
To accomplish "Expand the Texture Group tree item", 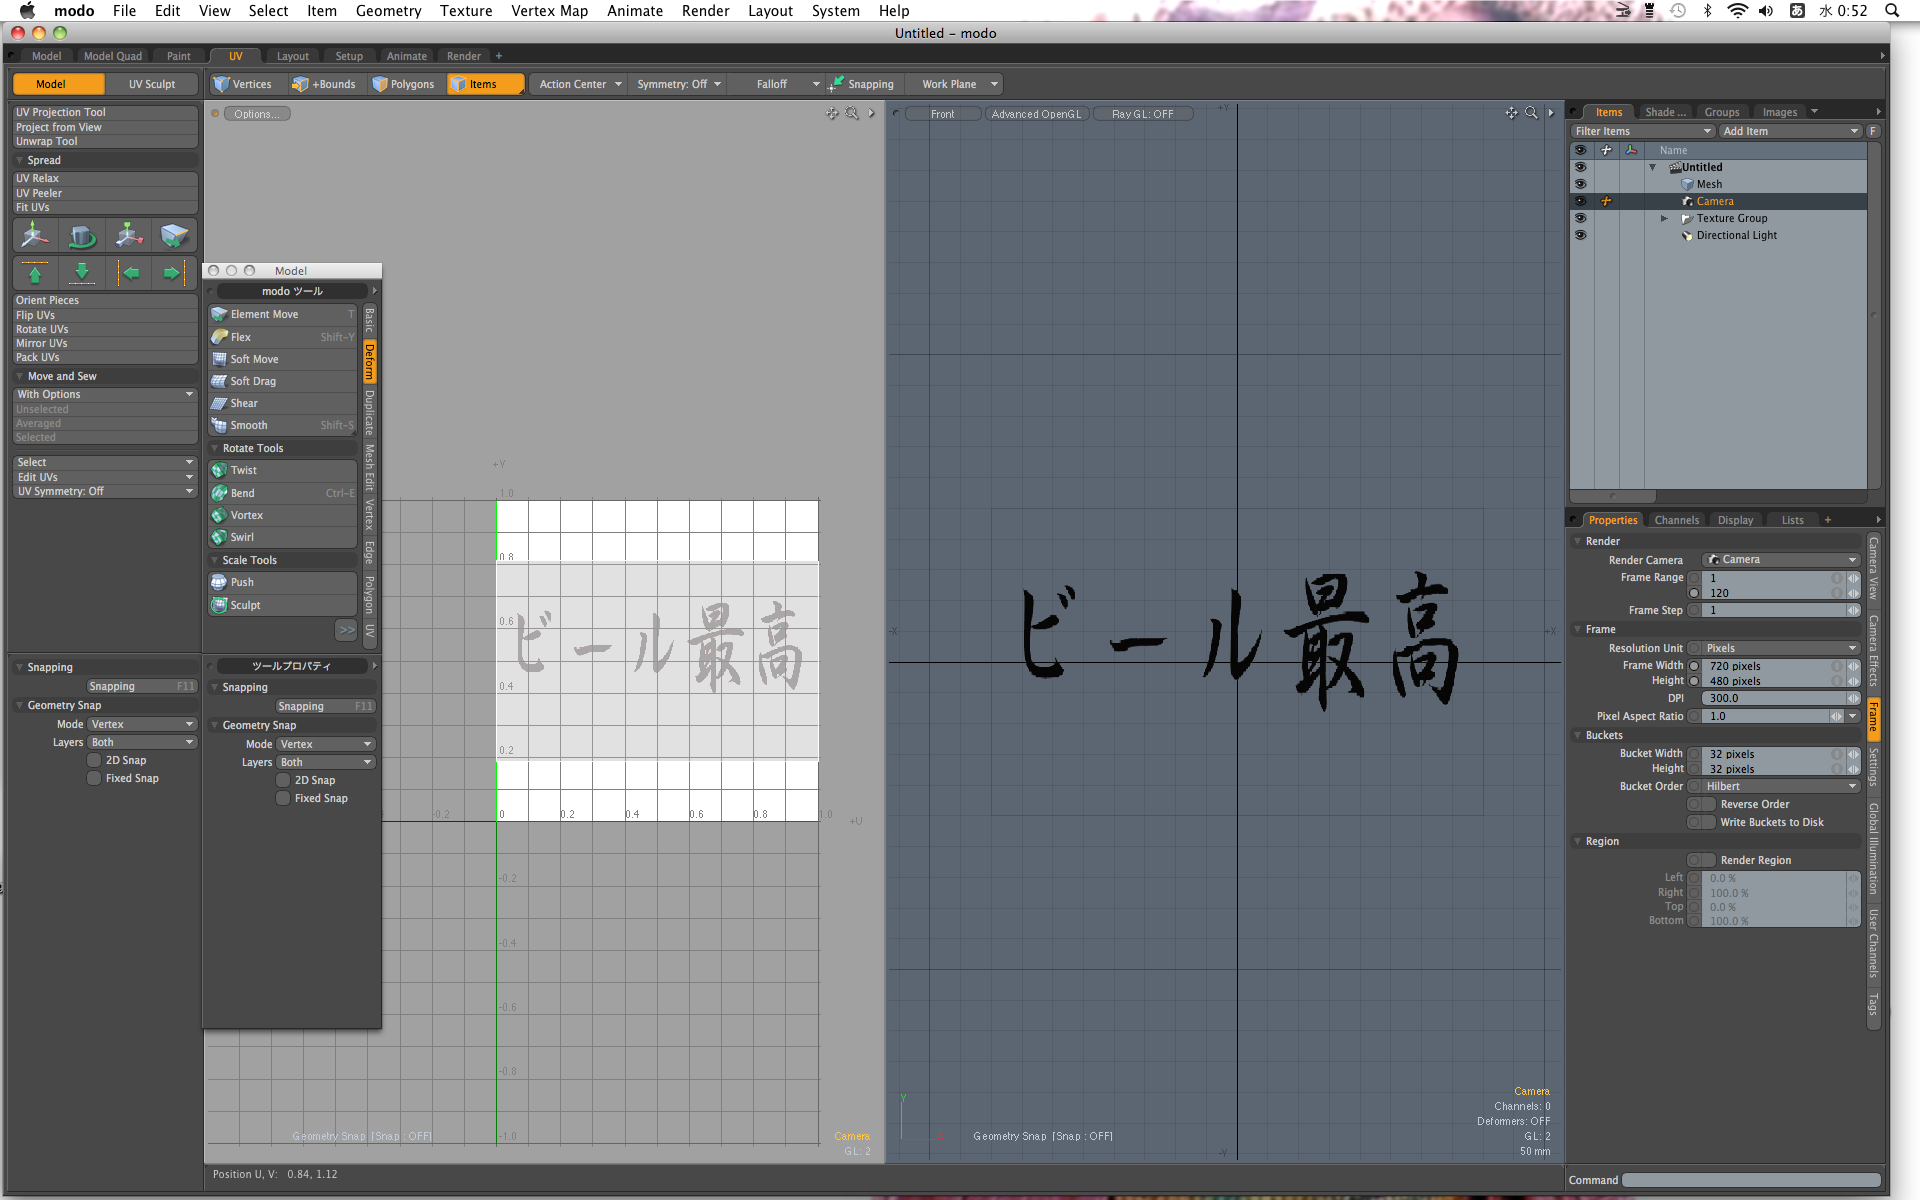I will tap(1664, 218).
